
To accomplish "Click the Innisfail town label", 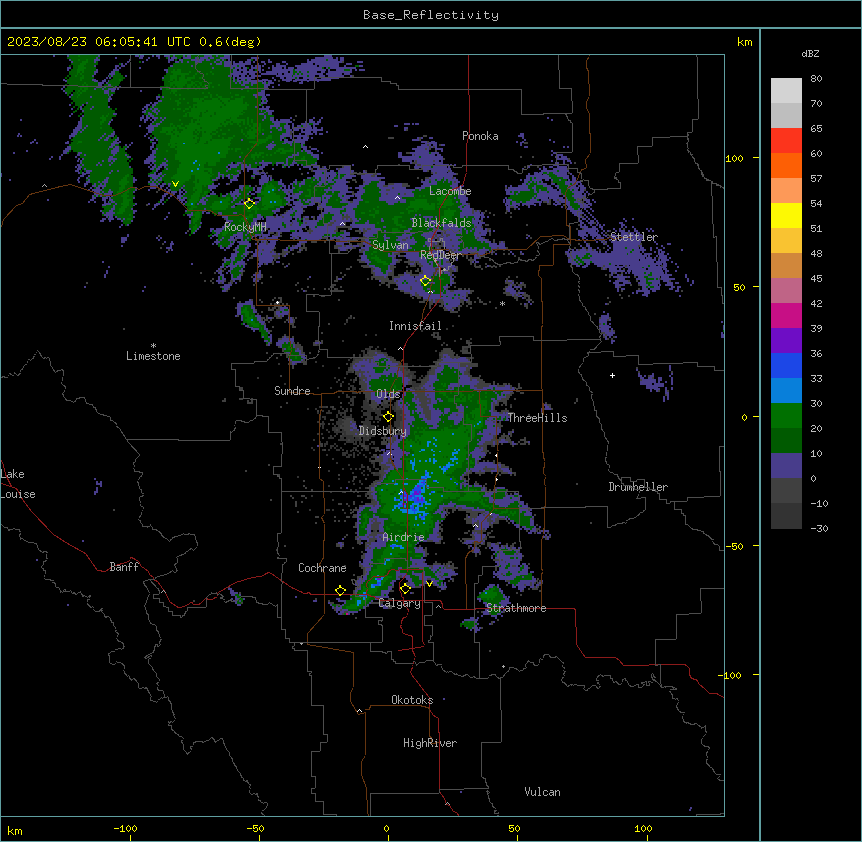I will click(x=415, y=326).
